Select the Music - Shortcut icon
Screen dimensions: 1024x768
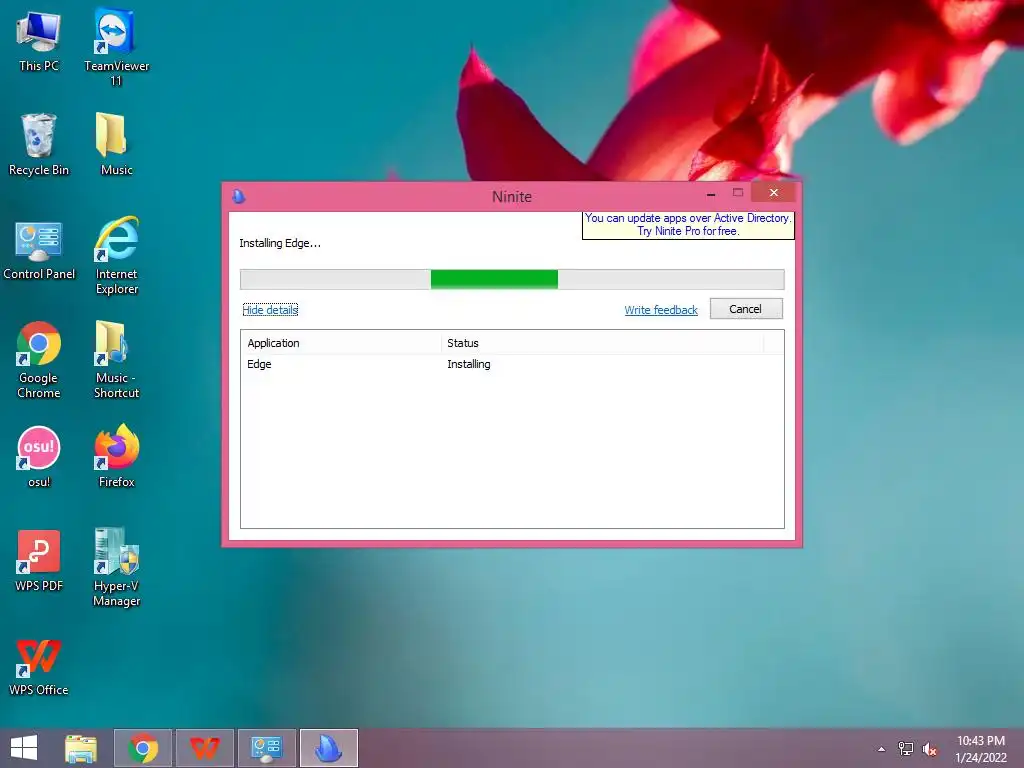[116, 360]
